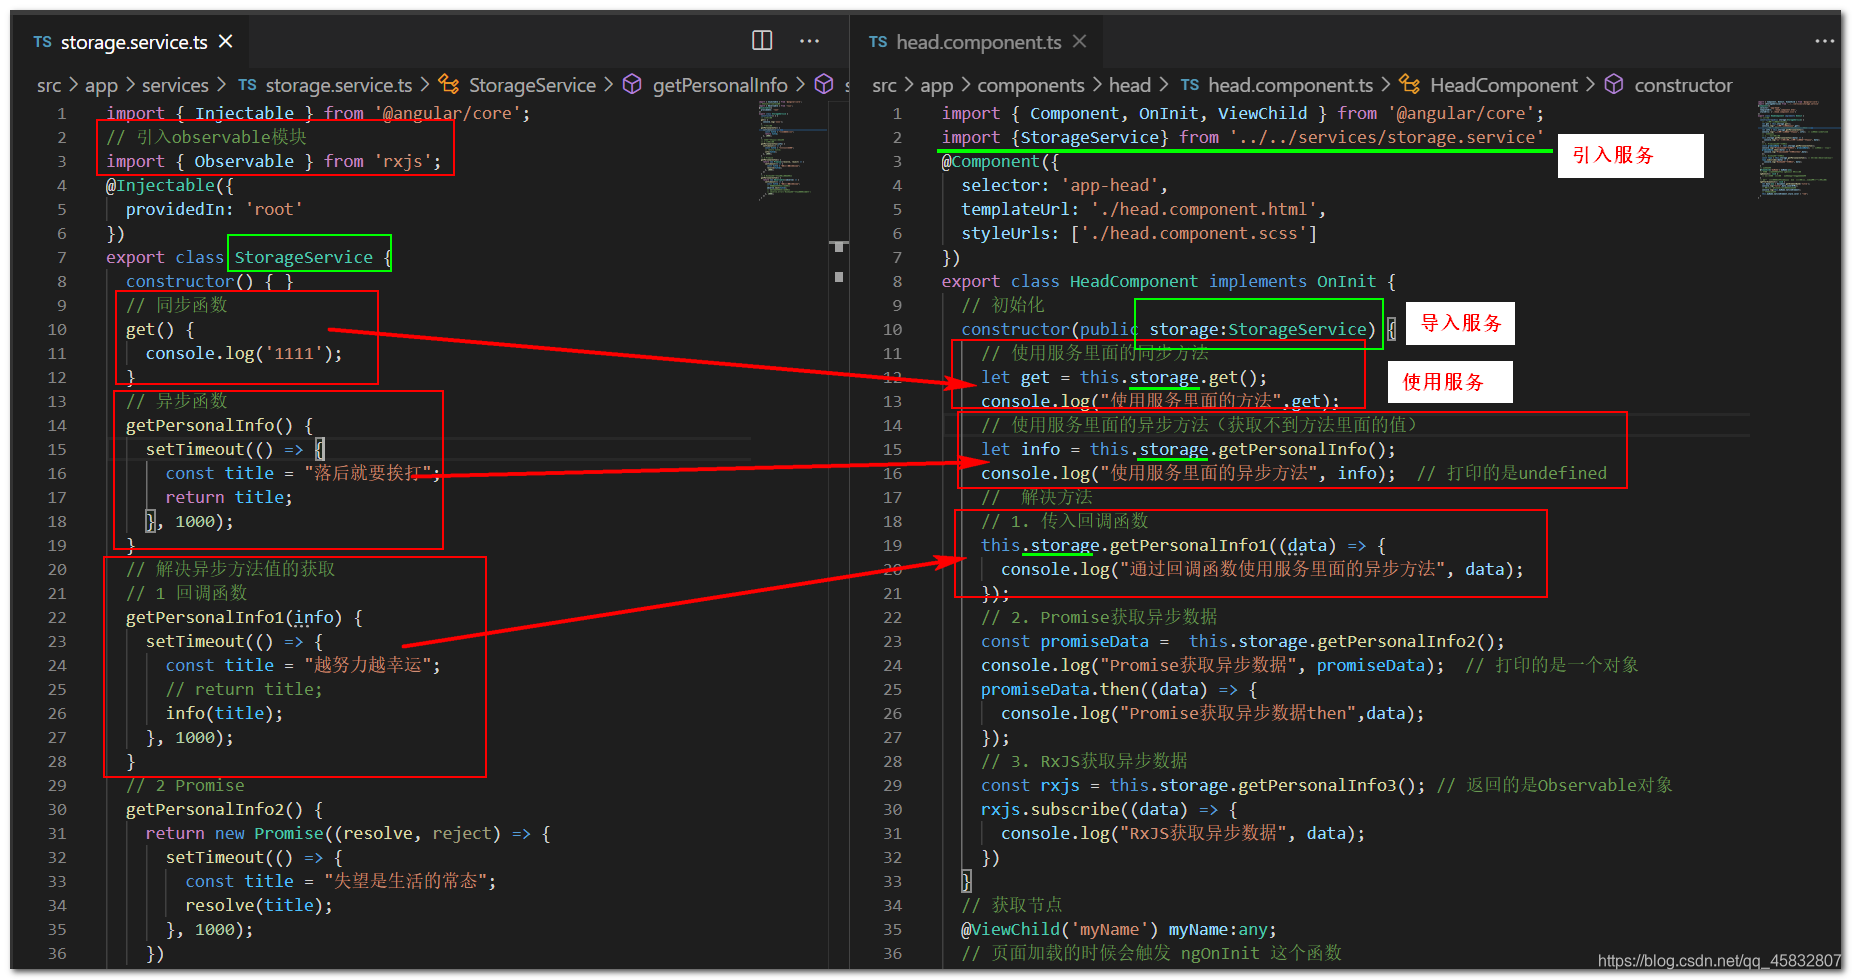The width and height of the screenshot is (1852, 980).
Task: Click 'selector' property in right editor
Action: point(1001,185)
